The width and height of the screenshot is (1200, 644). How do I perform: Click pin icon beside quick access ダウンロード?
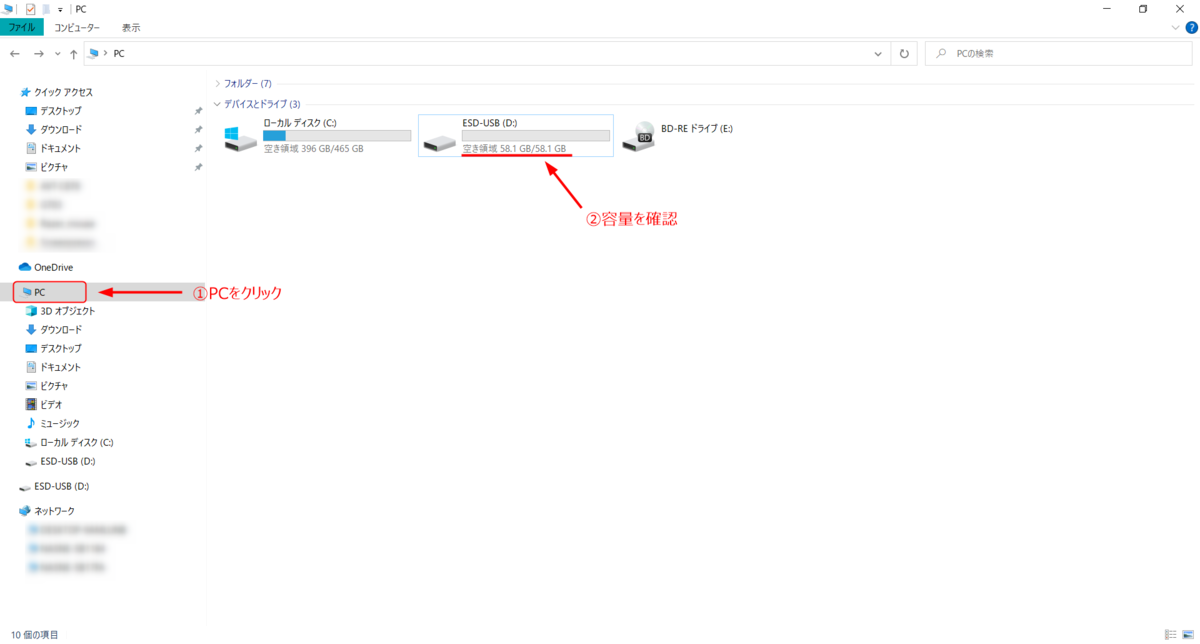[198, 129]
